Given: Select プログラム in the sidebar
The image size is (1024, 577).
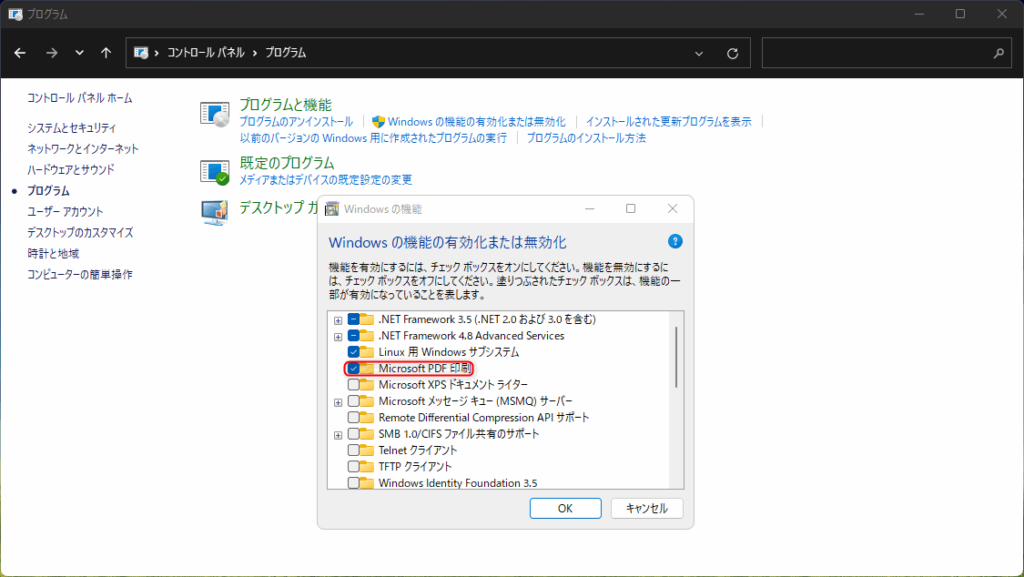Looking at the screenshot, I should point(48,191).
